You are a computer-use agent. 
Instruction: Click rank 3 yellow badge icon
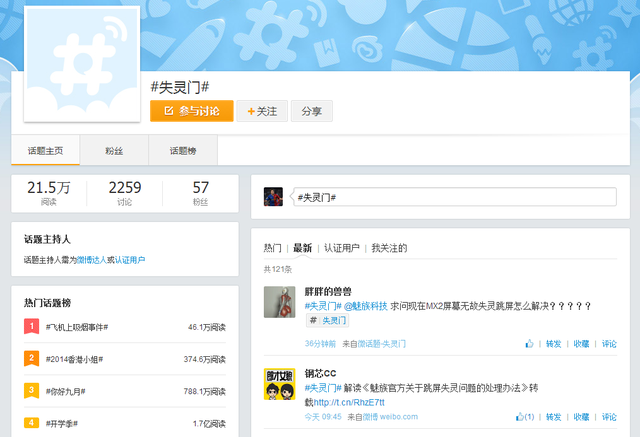point(31,390)
